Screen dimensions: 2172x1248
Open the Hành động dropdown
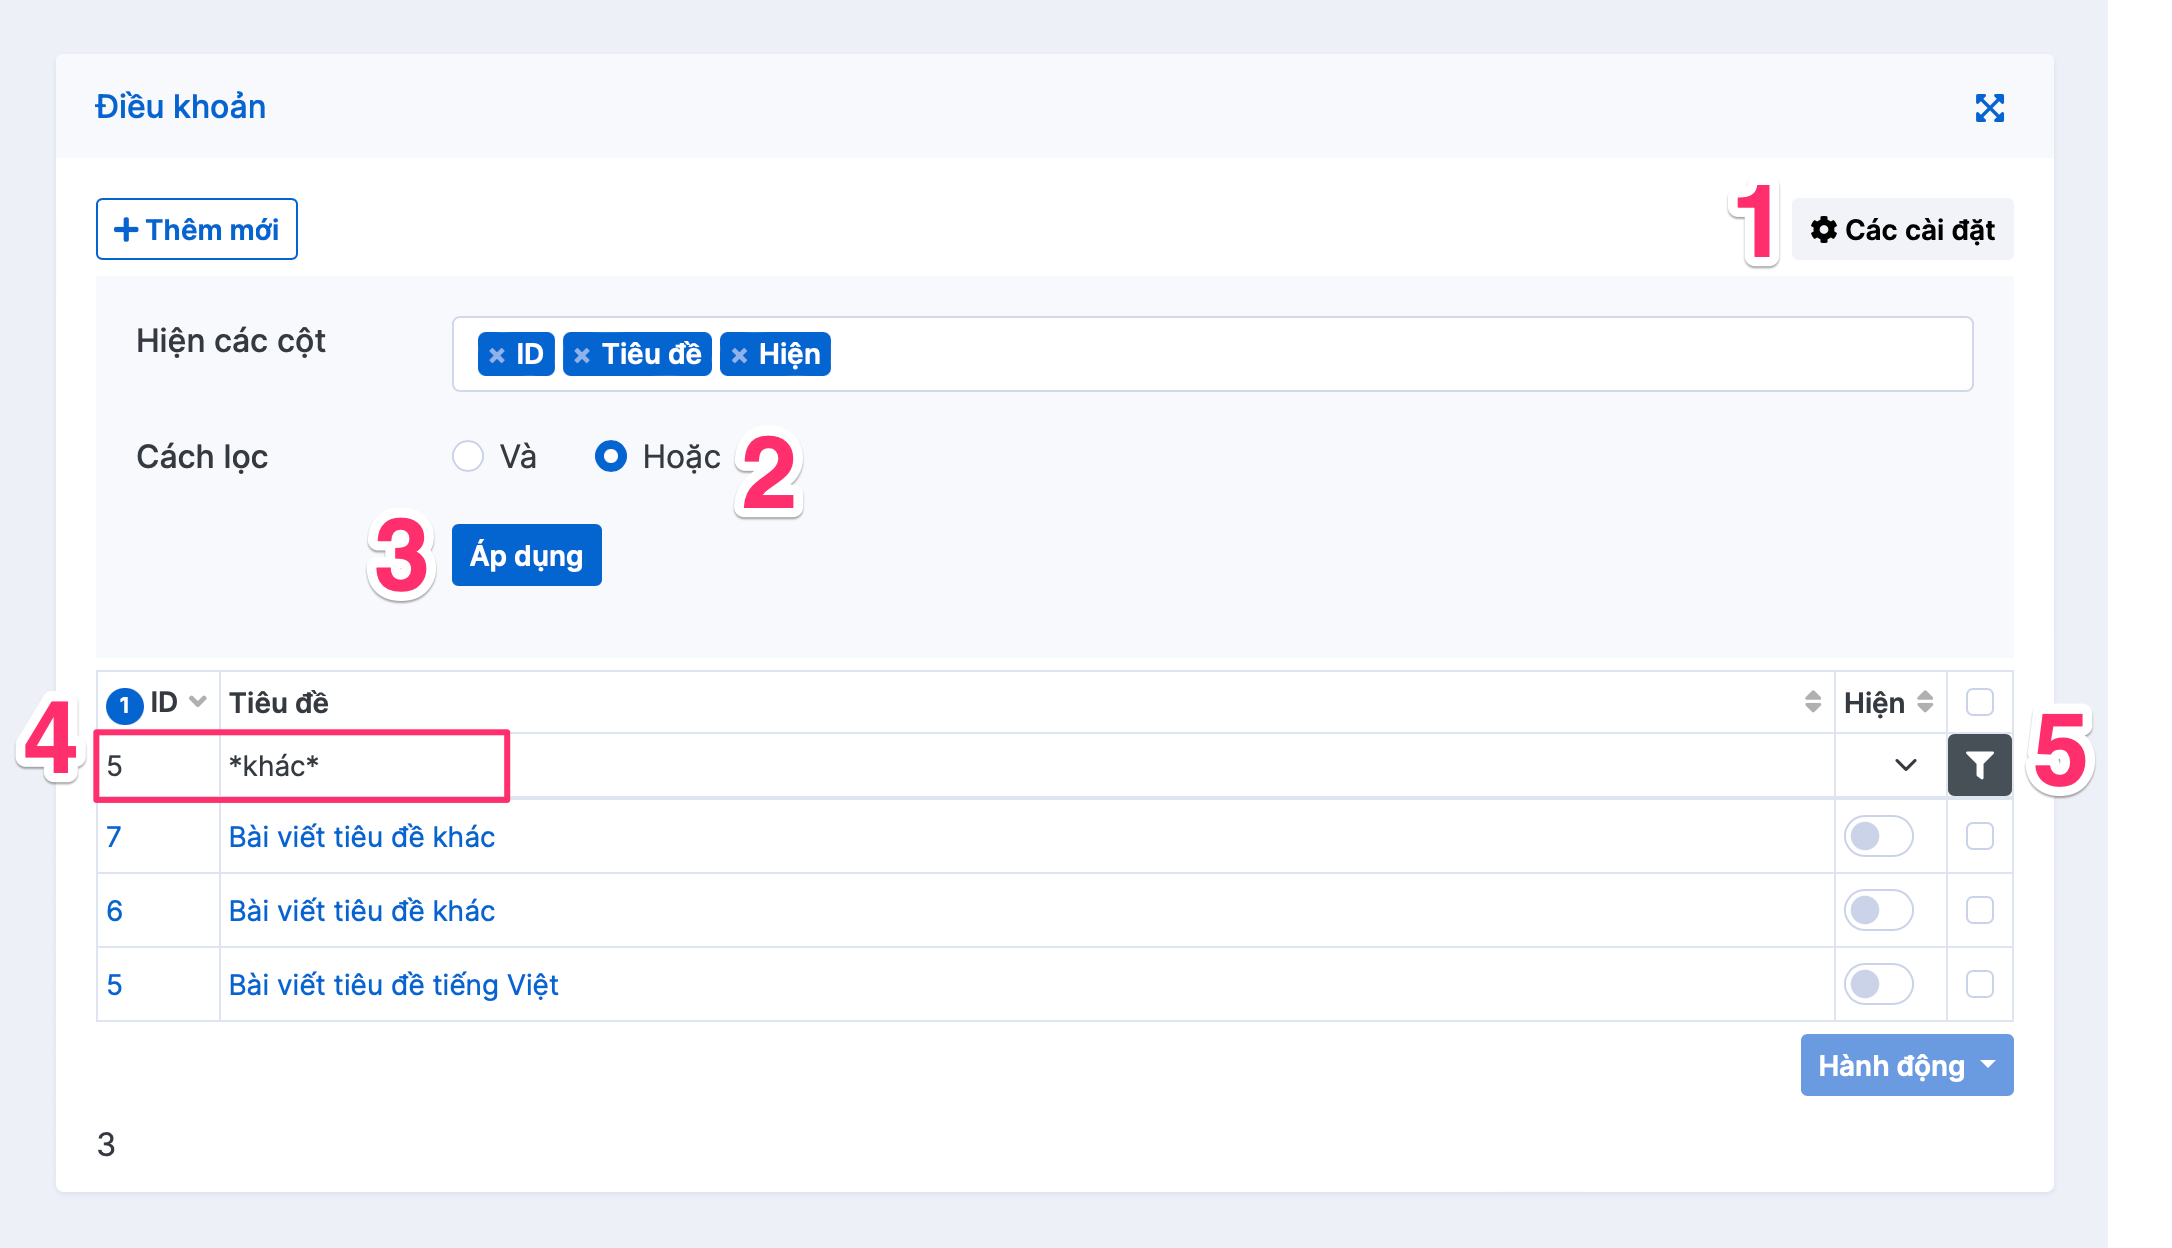click(x=1906, y=1066)
